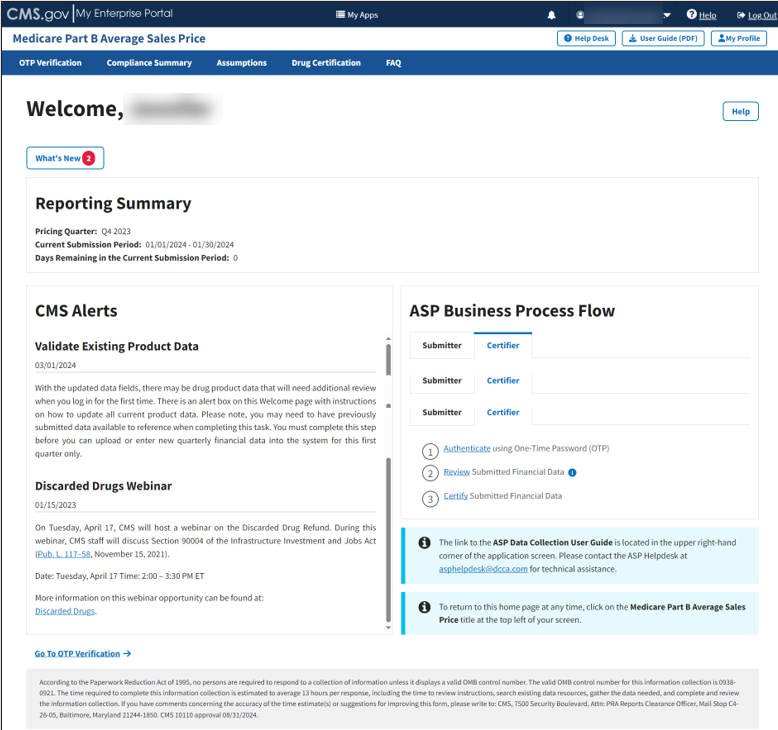Select the third row Submitter tab
The height and width of the screenshot is (730, 778).
pyautogui.click(x=442, y=412)
